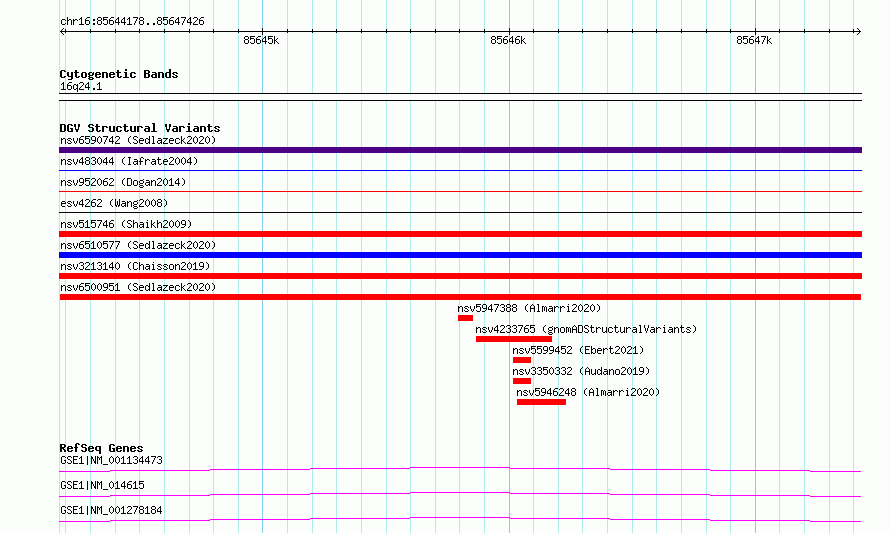Click the Cytogenetic Bands track title

pyautogui.click(x=119, y=74)
